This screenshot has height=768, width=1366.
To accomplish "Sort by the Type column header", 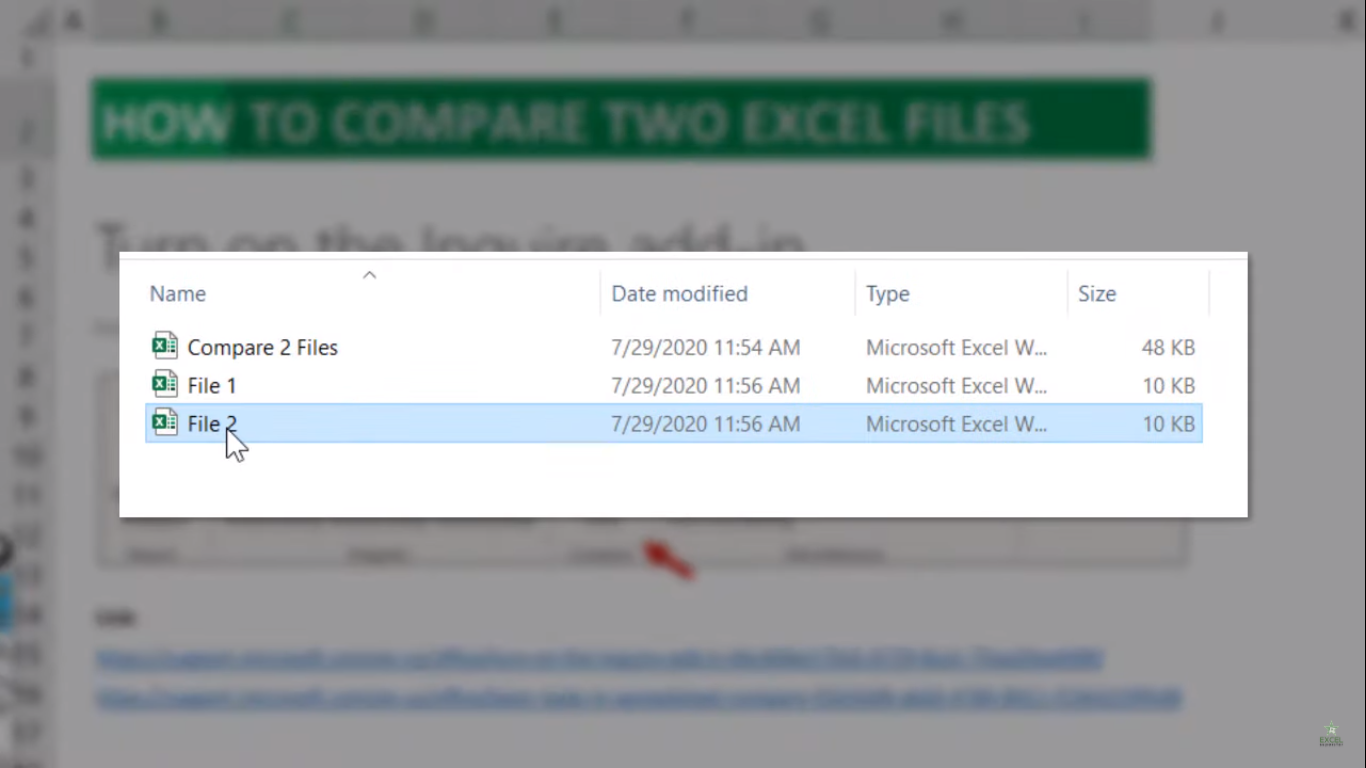I will coord(887,294).
